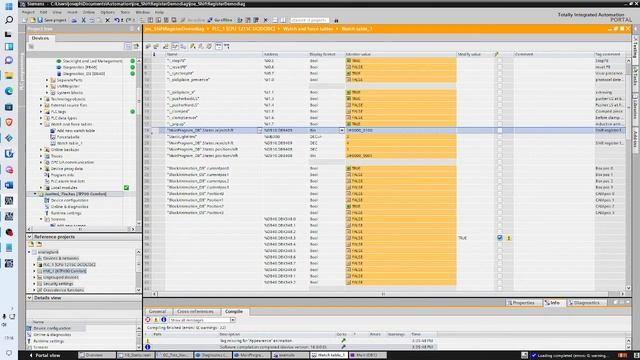Viewport: 640px width, 360px height.
Task: Click the New project icon in toolbar
Action: coord(25,20)
